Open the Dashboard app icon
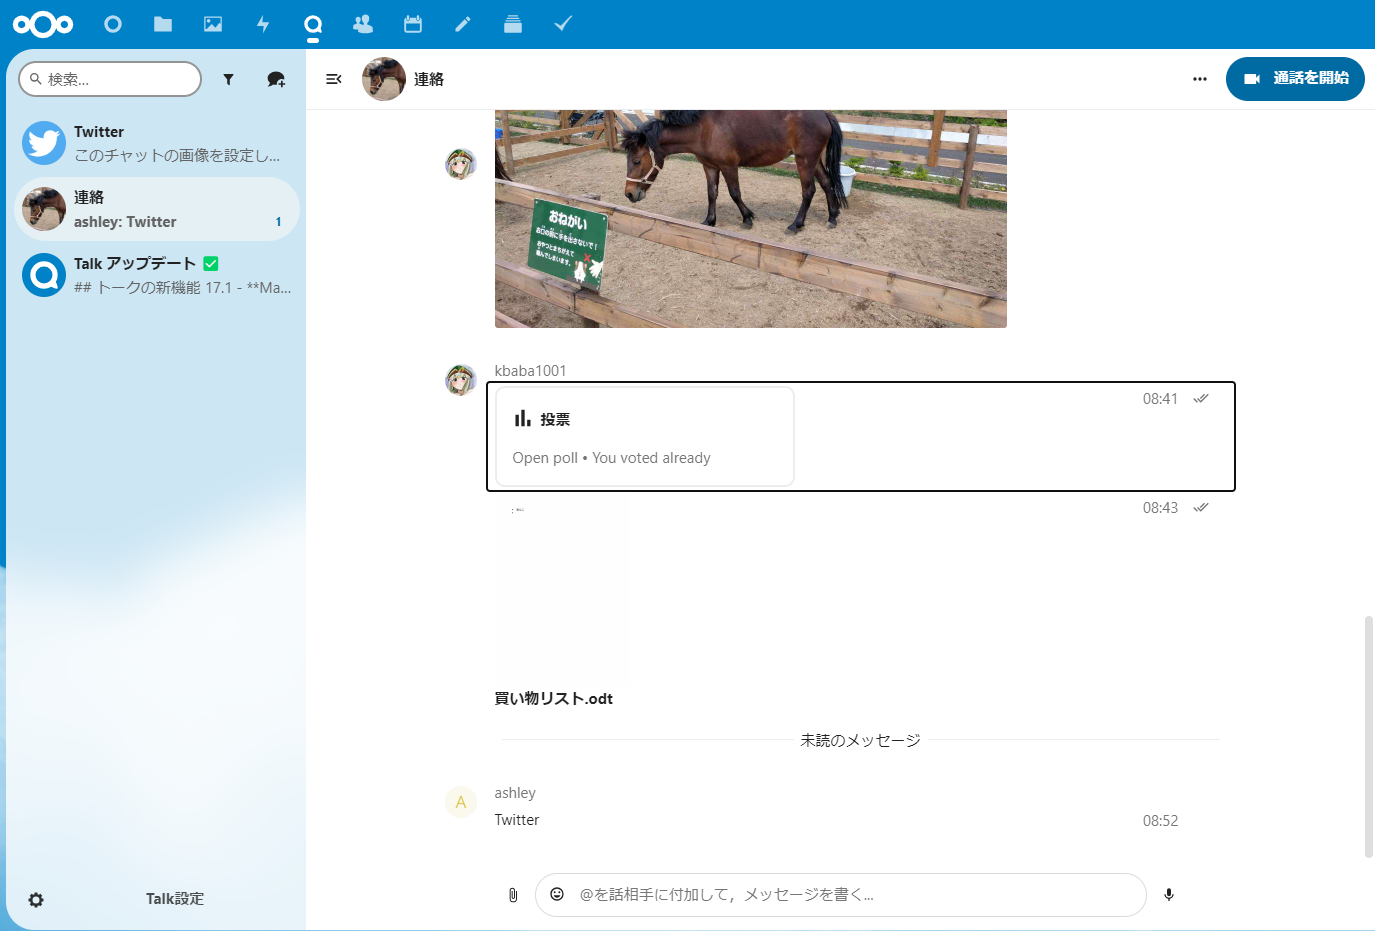 (113, 24)
